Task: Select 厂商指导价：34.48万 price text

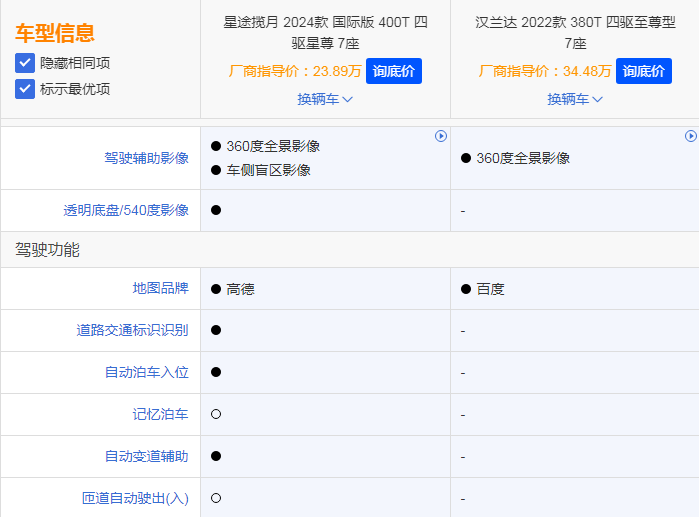Action: 545,71
